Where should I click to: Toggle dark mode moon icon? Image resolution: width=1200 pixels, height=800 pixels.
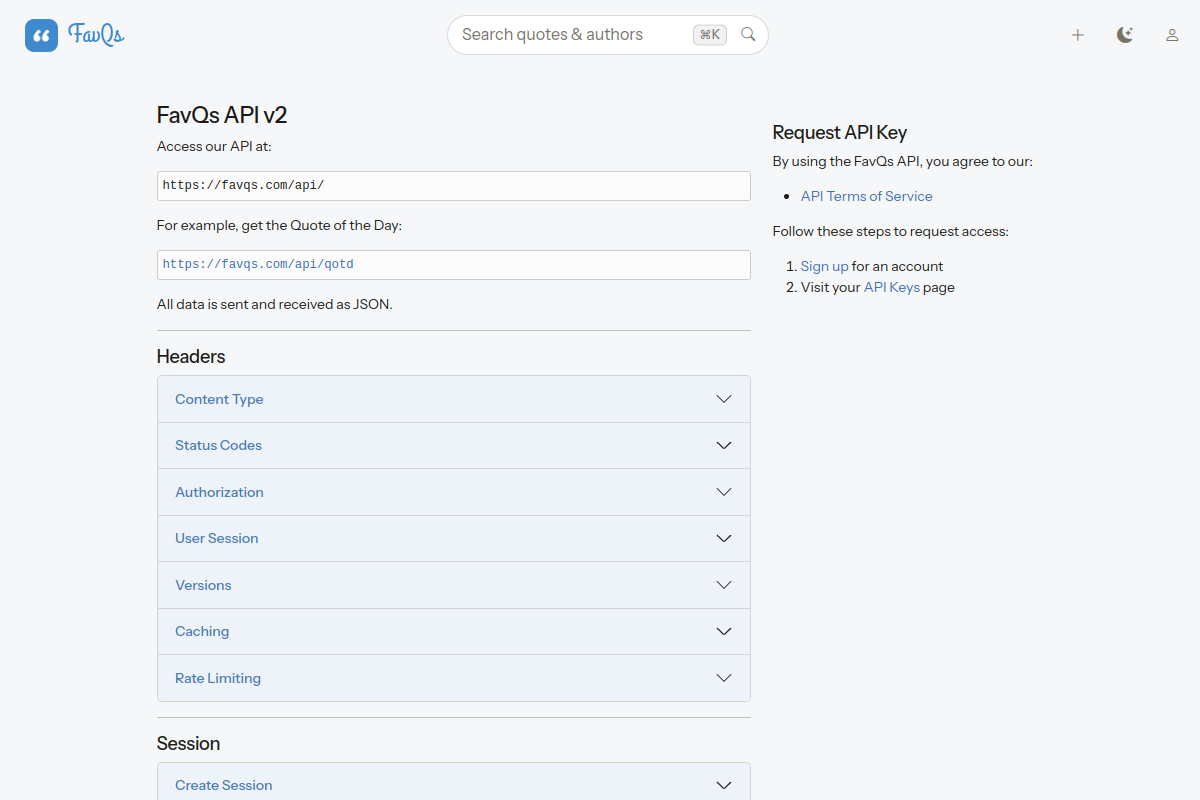pos(1125,35)
